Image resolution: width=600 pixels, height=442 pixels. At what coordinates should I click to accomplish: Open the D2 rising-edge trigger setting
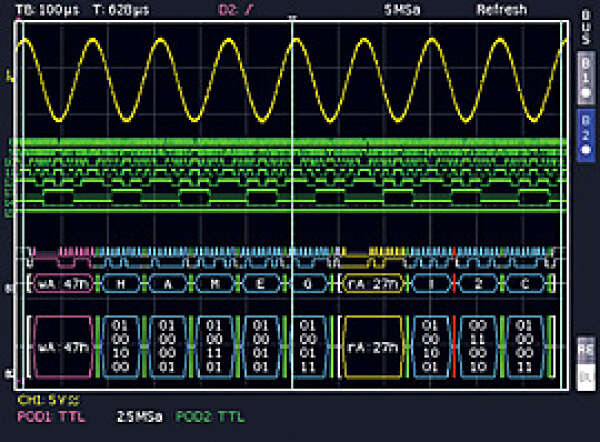click(x=236, y=9)
